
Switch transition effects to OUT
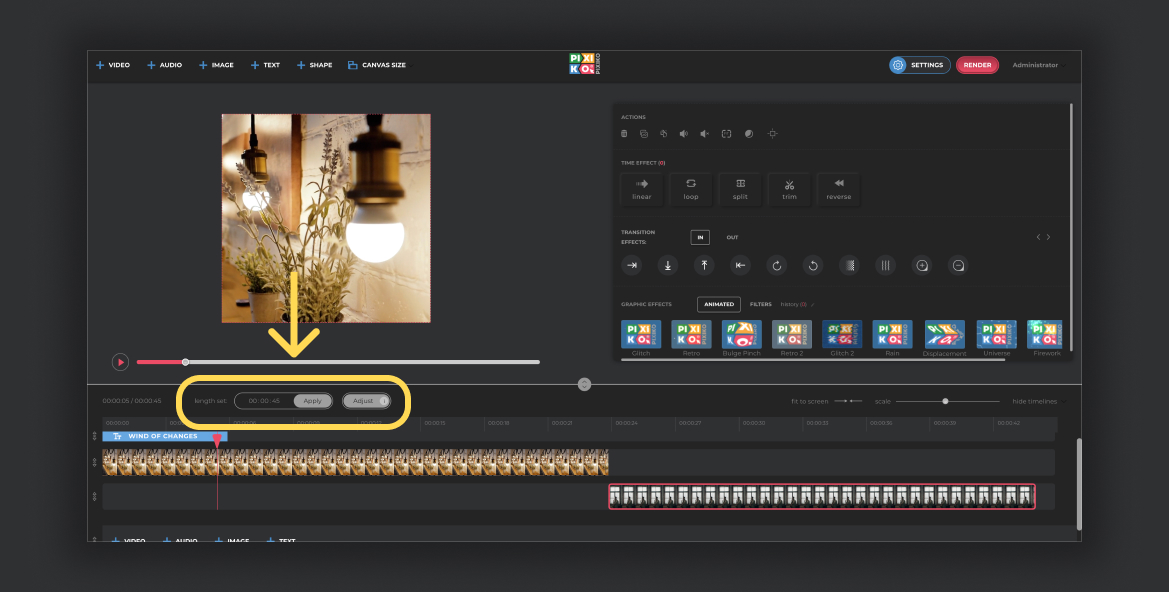732,238
